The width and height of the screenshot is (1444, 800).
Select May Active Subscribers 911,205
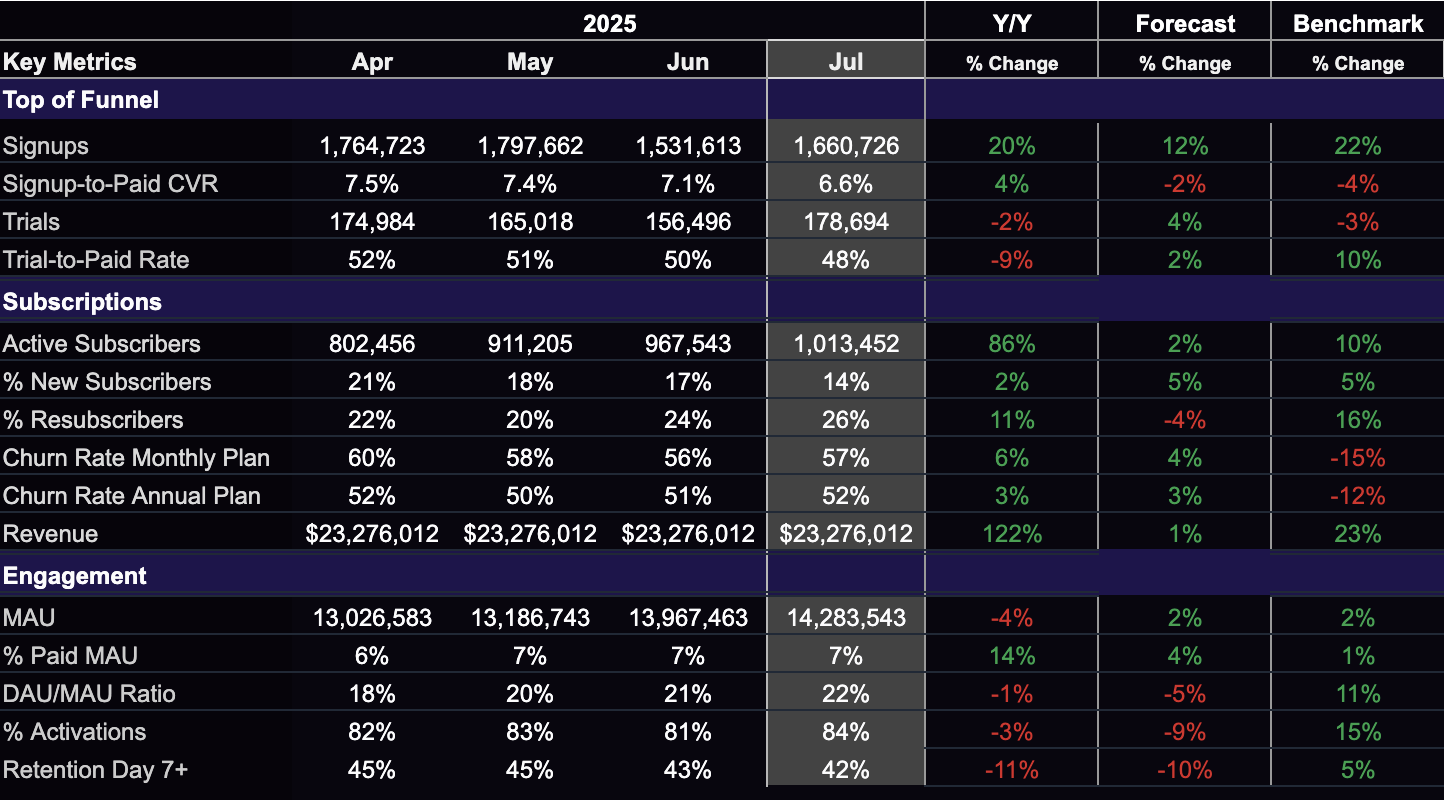530,344
